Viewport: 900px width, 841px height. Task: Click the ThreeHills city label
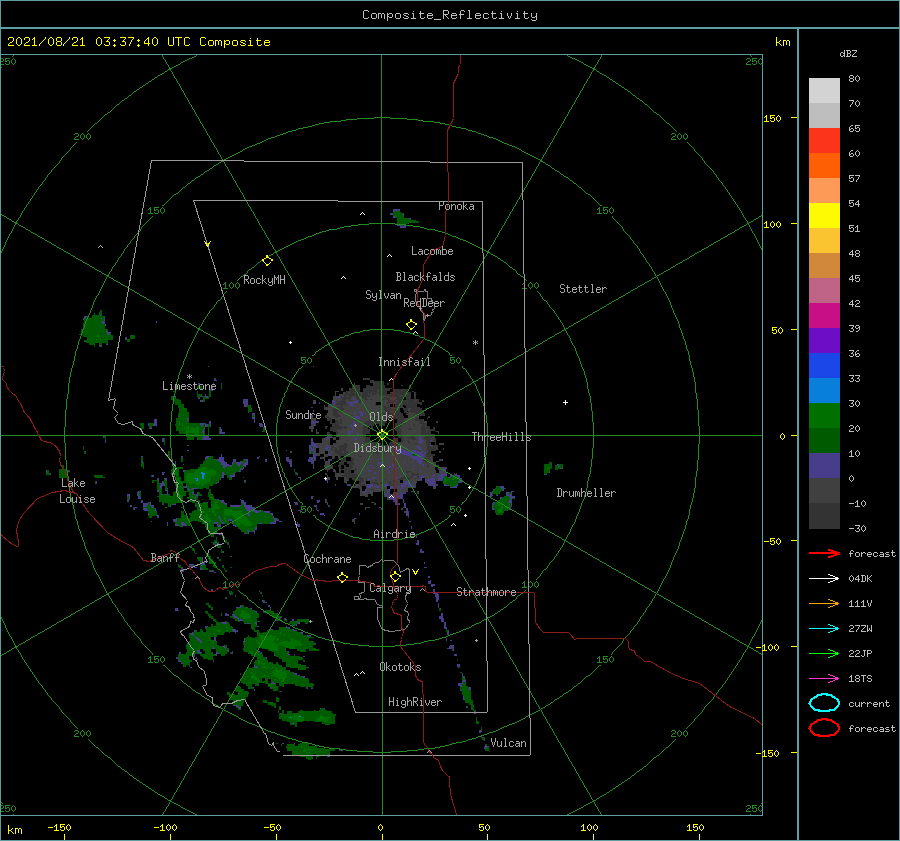501,437
